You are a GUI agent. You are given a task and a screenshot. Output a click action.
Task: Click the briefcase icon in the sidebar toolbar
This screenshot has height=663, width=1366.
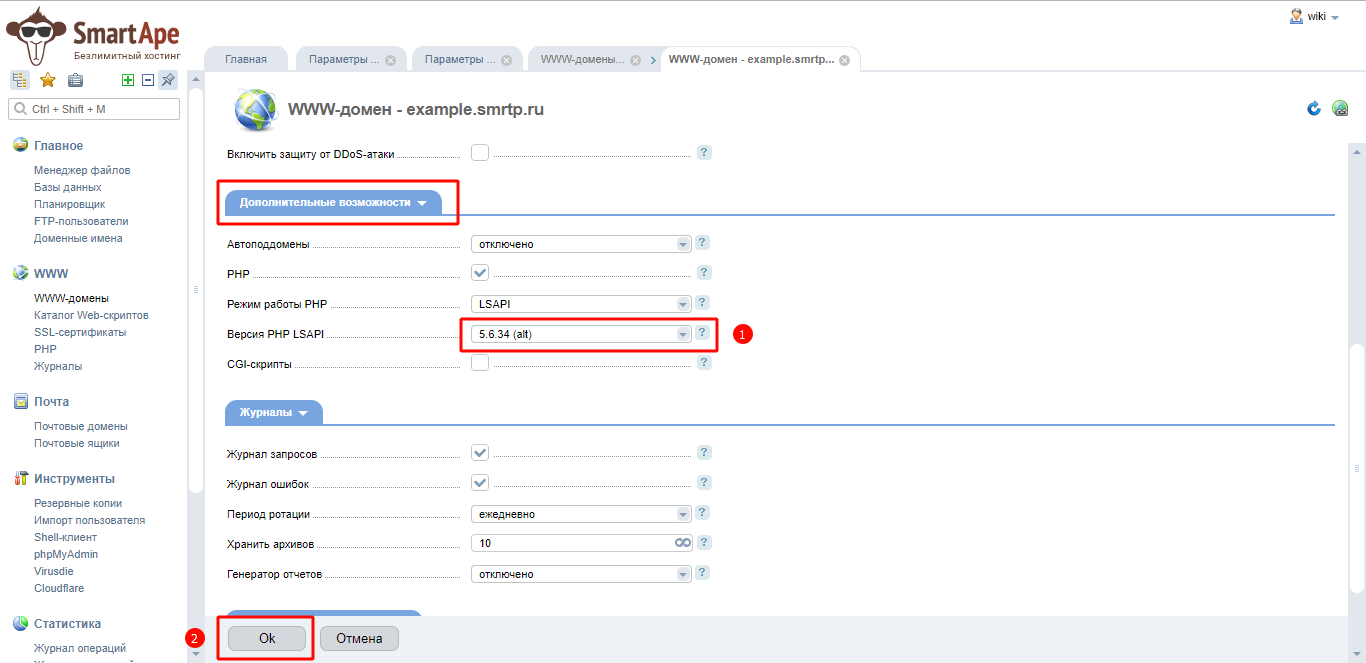tap(75, 81)
